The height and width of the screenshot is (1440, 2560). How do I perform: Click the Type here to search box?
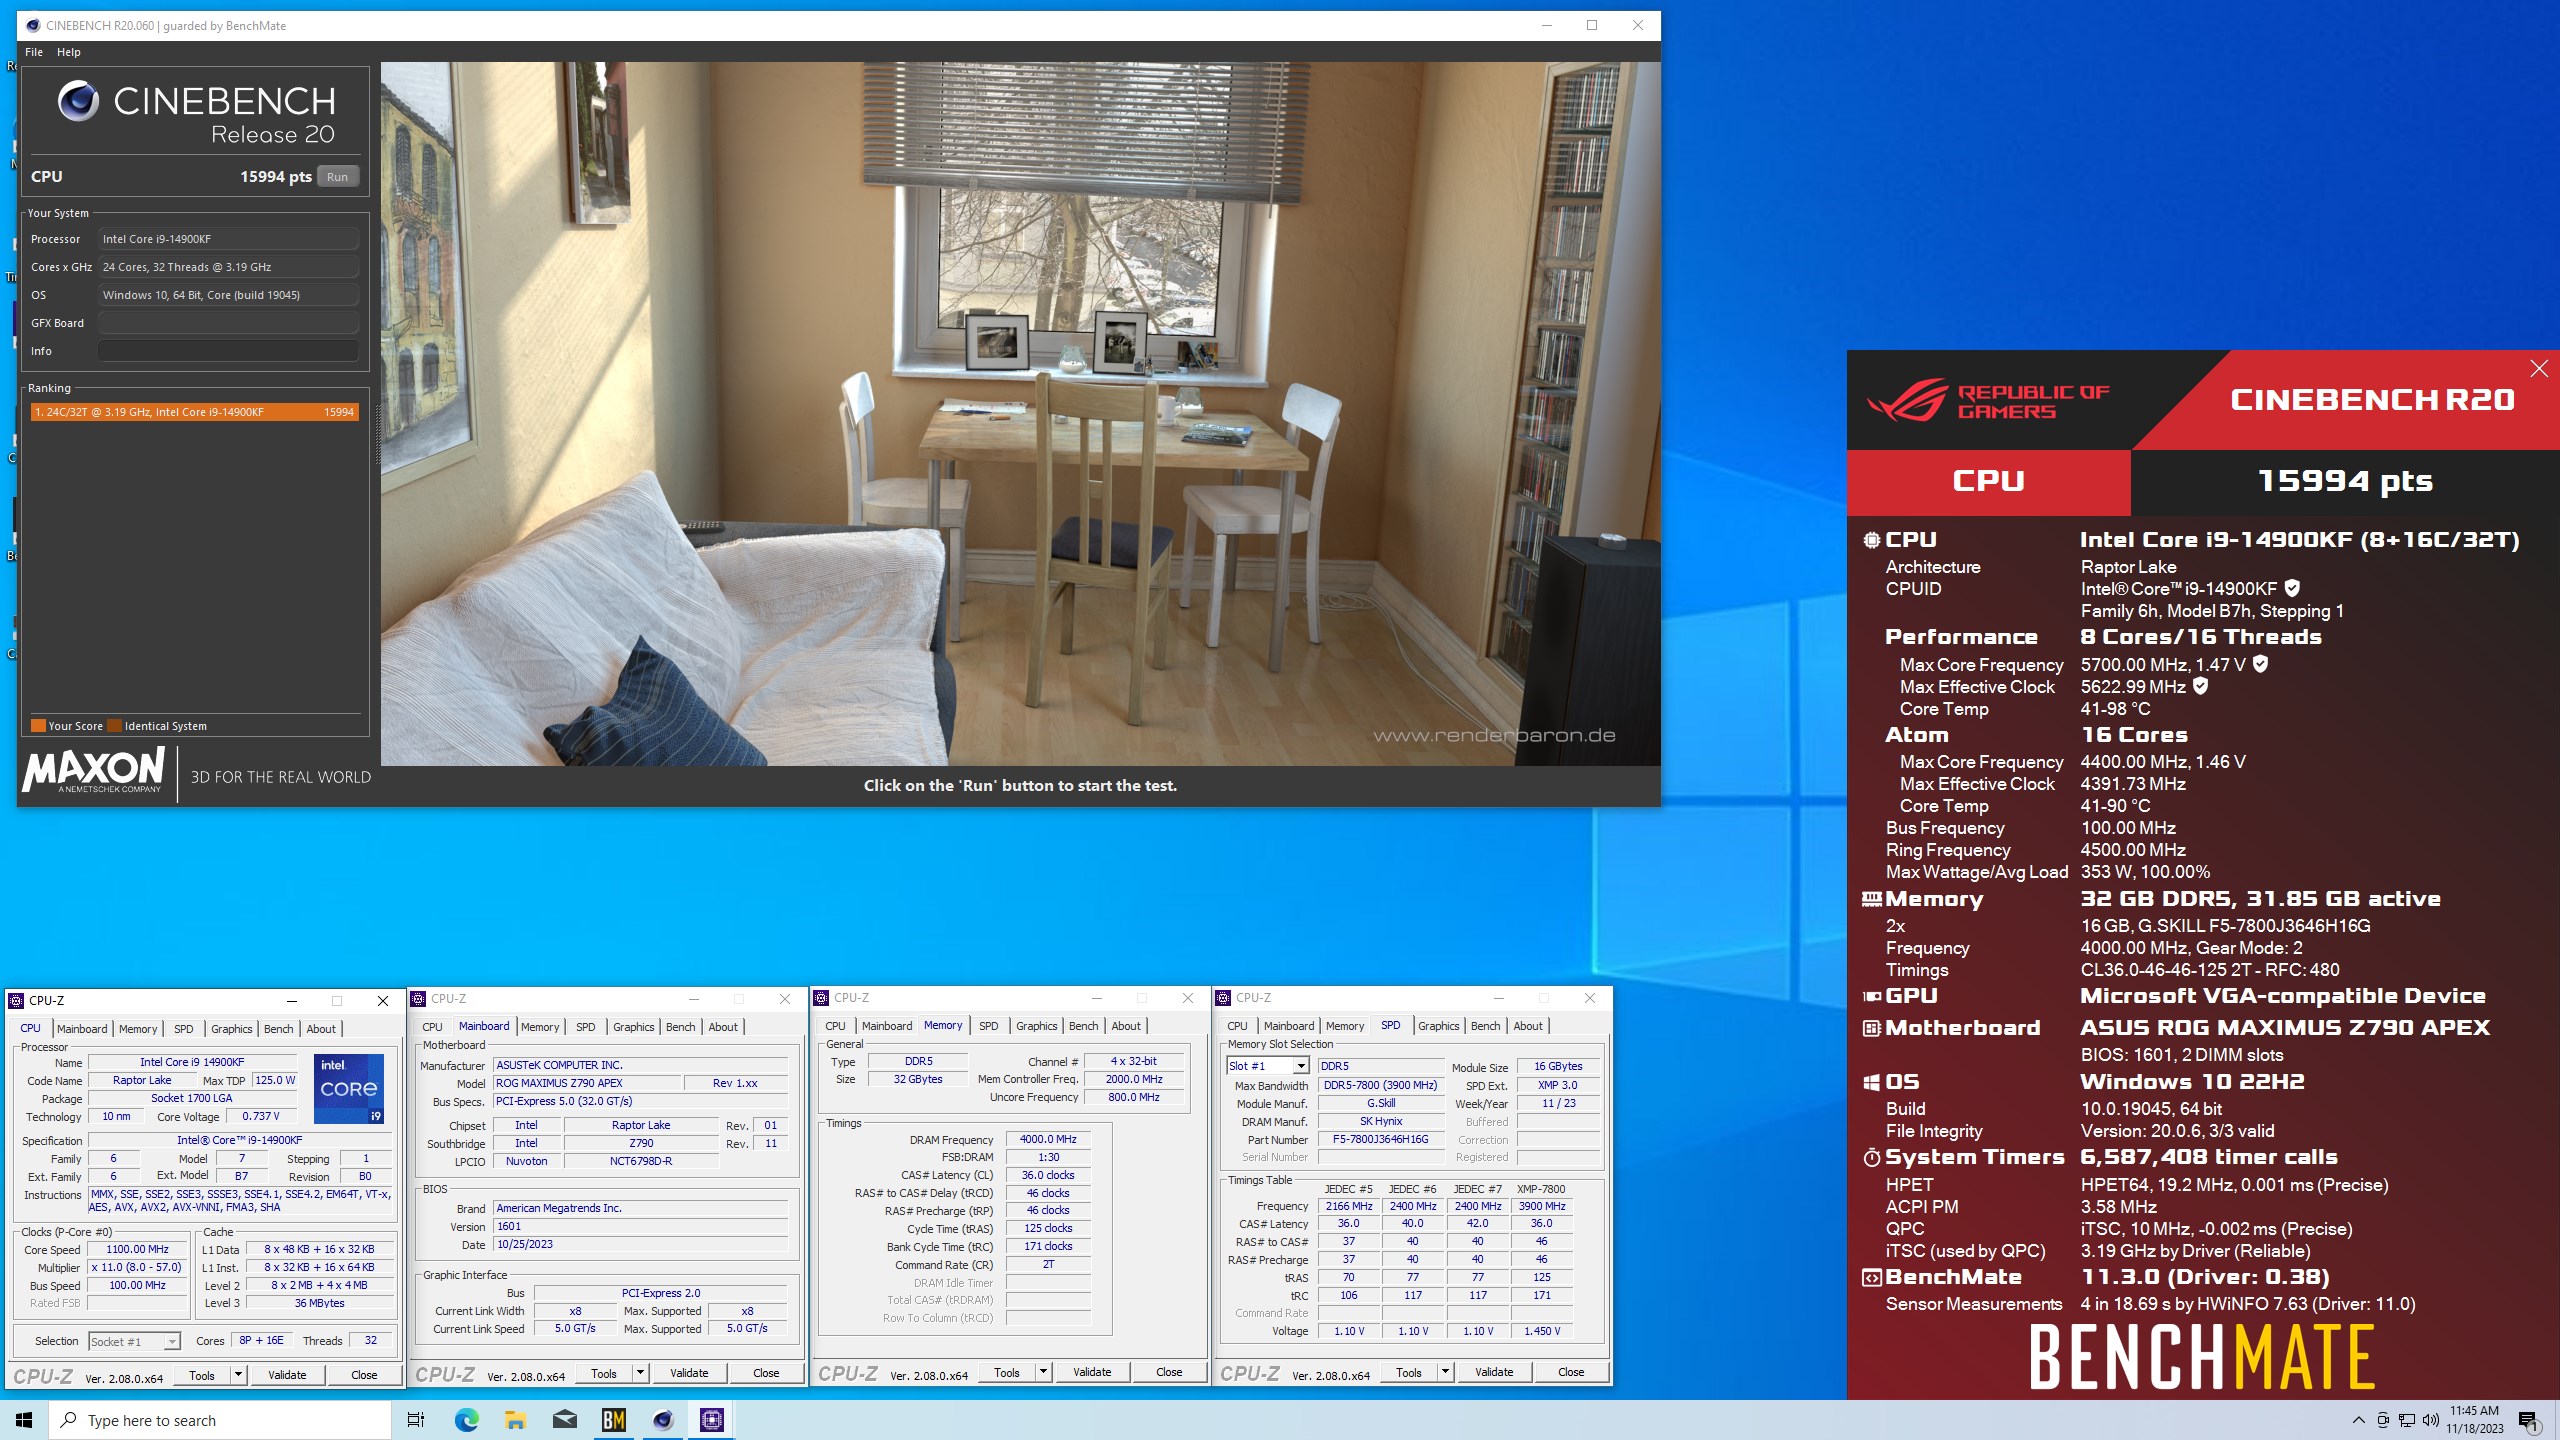click(220, 1420)
